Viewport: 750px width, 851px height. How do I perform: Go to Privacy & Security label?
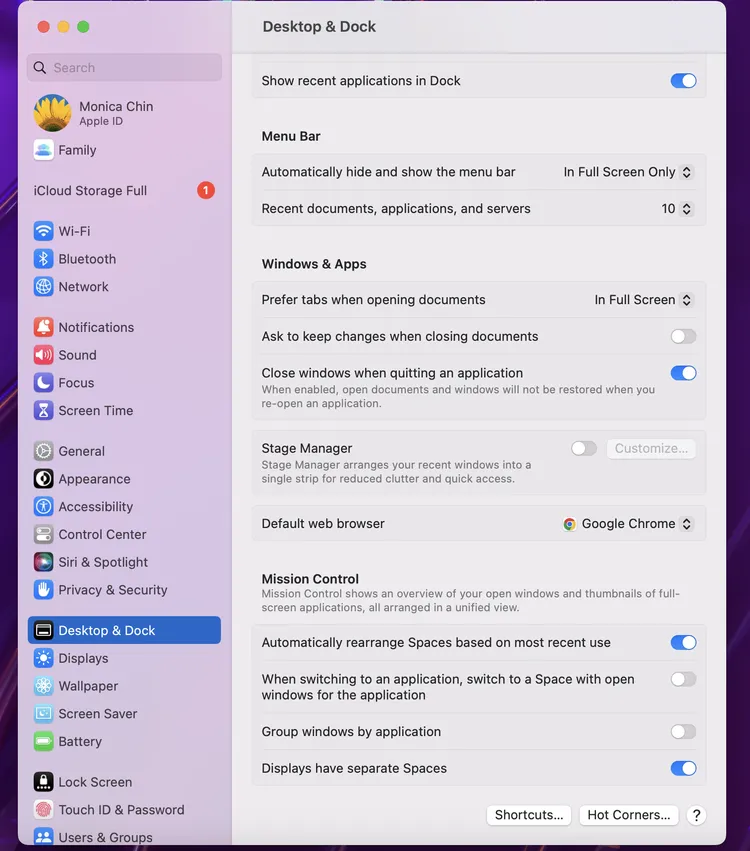[113, 590]
